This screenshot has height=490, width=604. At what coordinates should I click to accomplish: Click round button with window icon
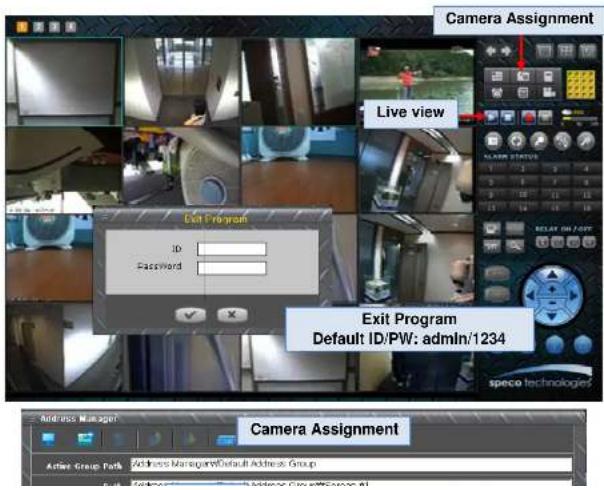click(493, 141)
